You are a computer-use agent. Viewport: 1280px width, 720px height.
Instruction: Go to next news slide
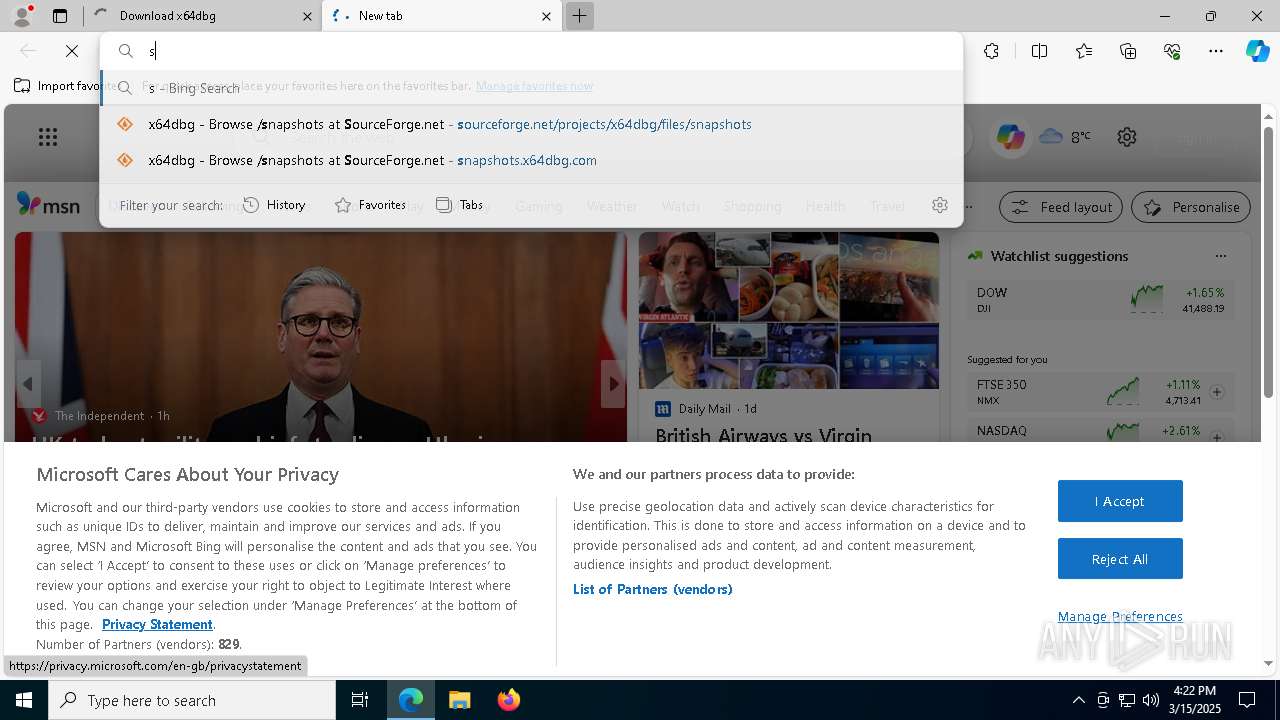[x=613, y=384]
